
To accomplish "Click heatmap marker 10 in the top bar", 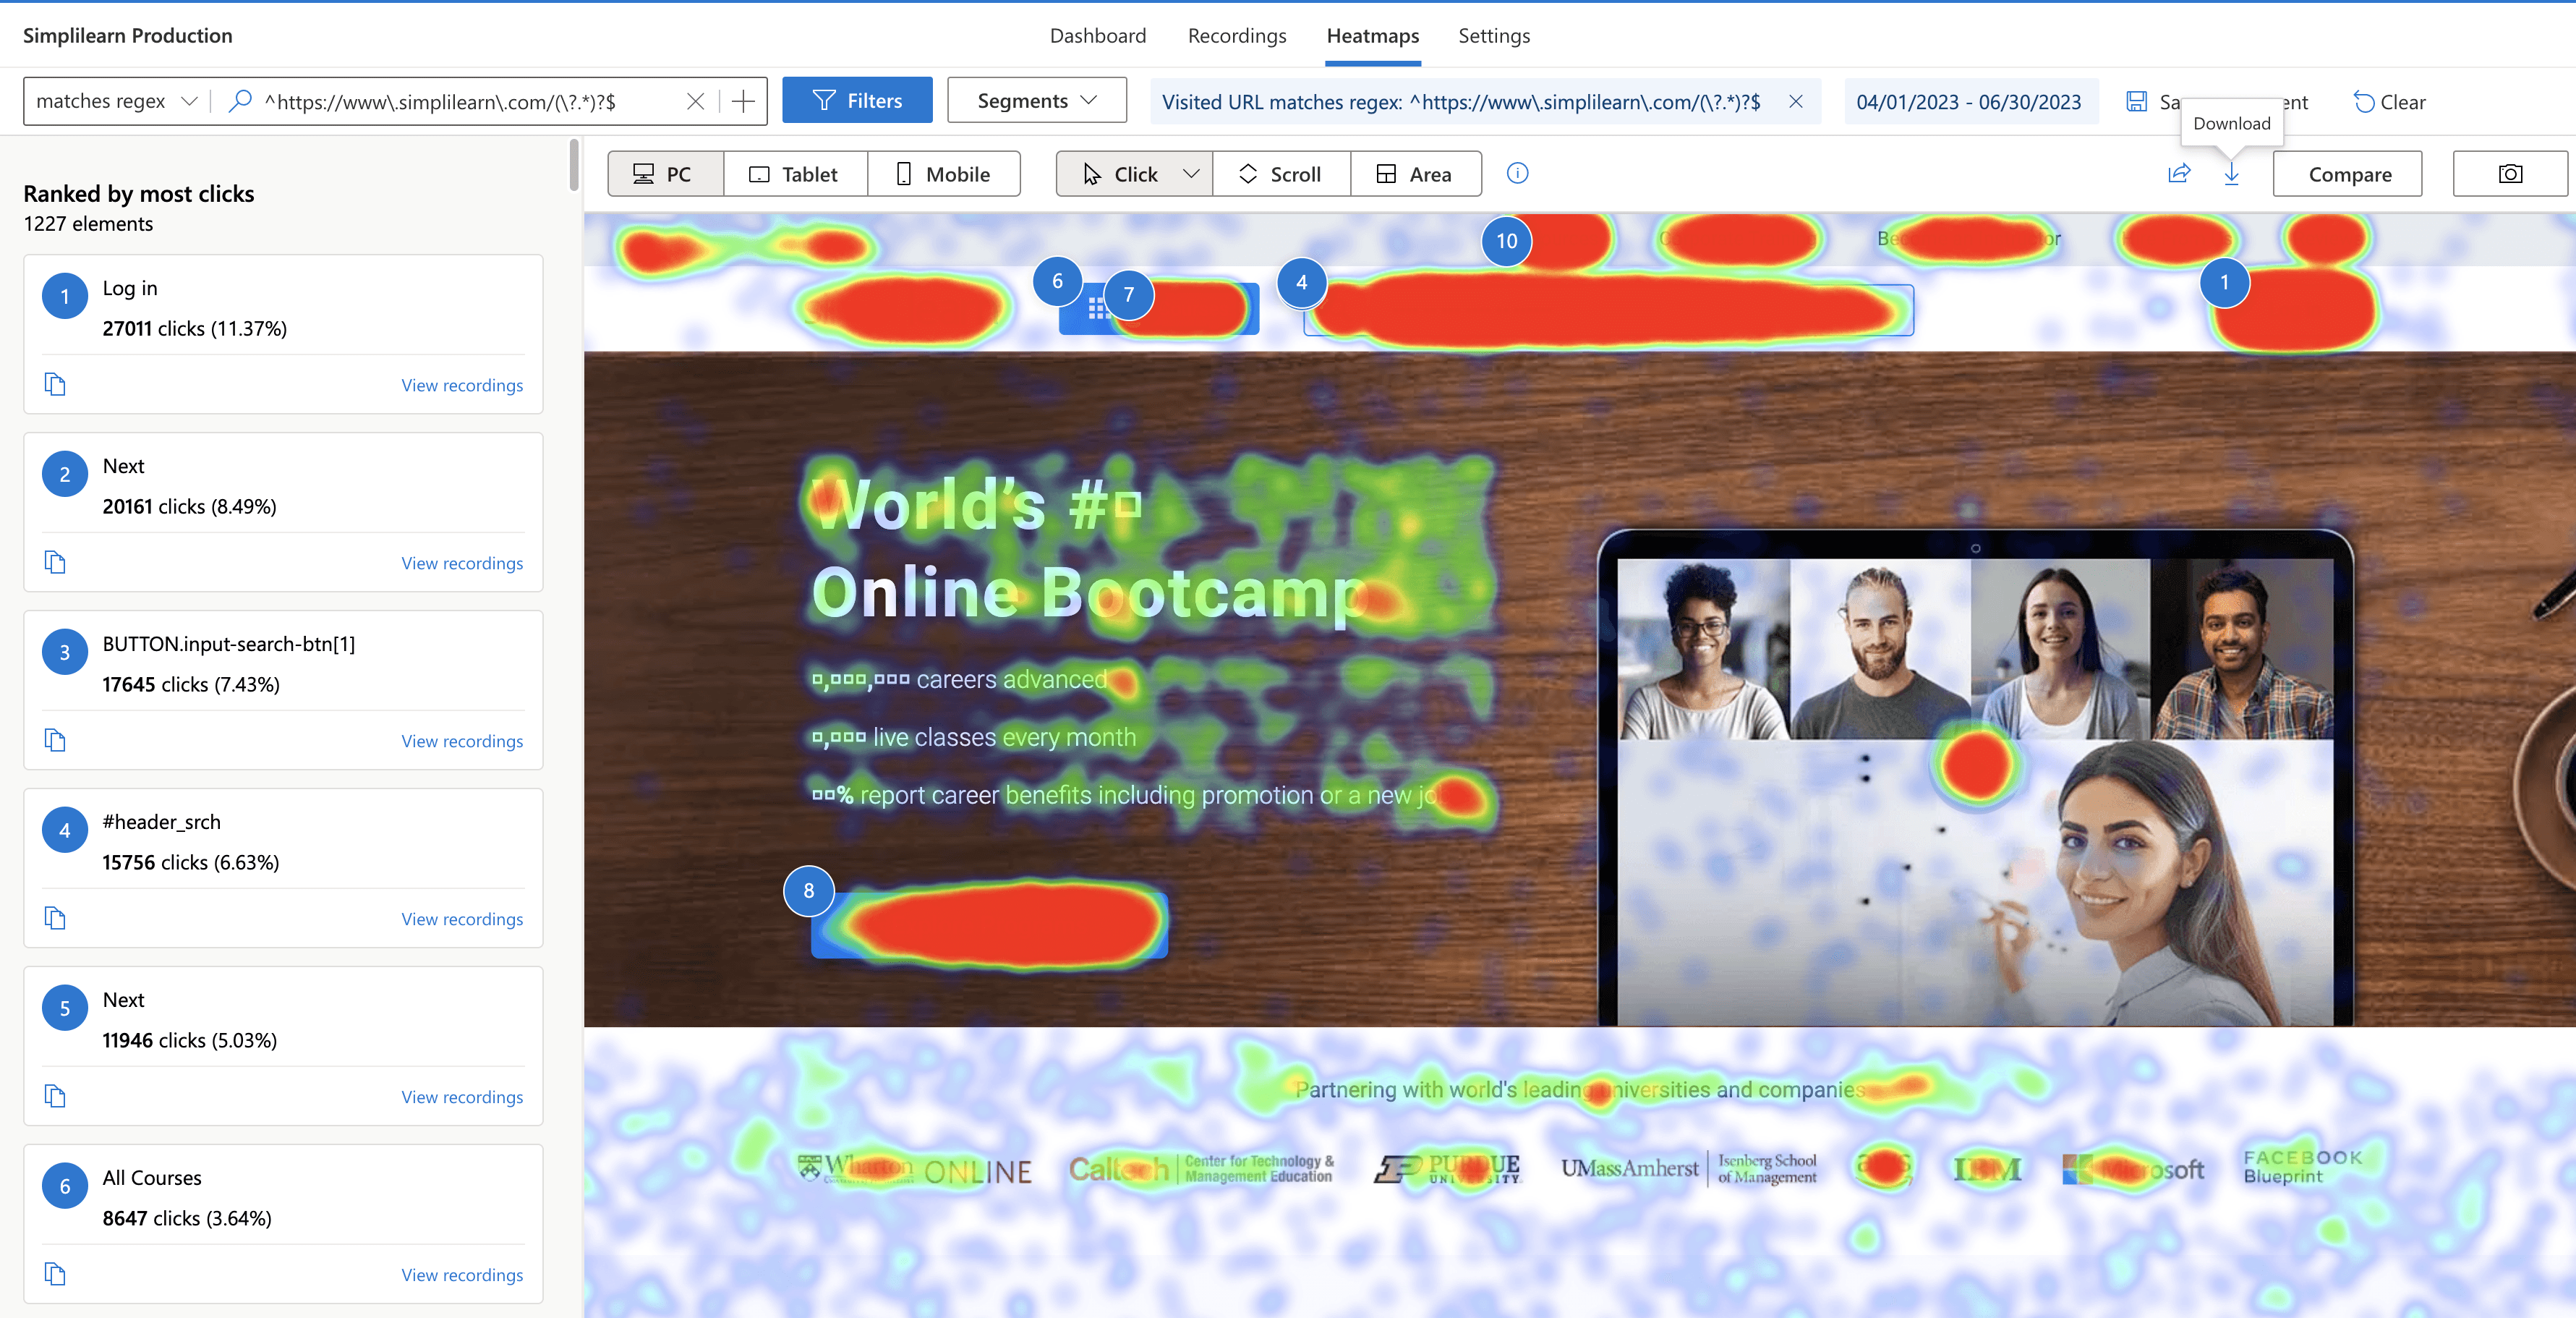I will [1507, 241].
